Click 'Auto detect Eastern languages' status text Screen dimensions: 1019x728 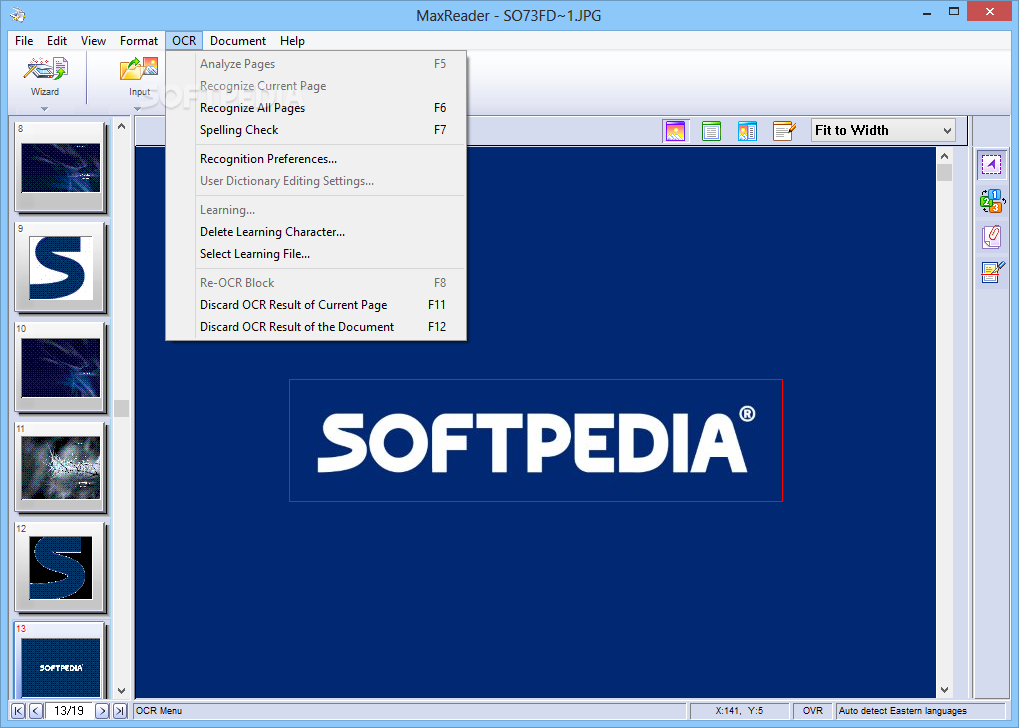902,711
